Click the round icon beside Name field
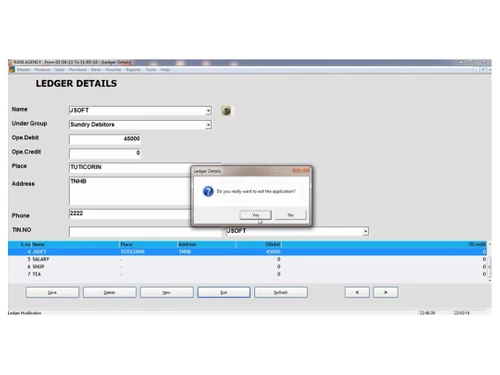Image resolution: width=500 pixels, height=375 pixels. click(226, 111)
